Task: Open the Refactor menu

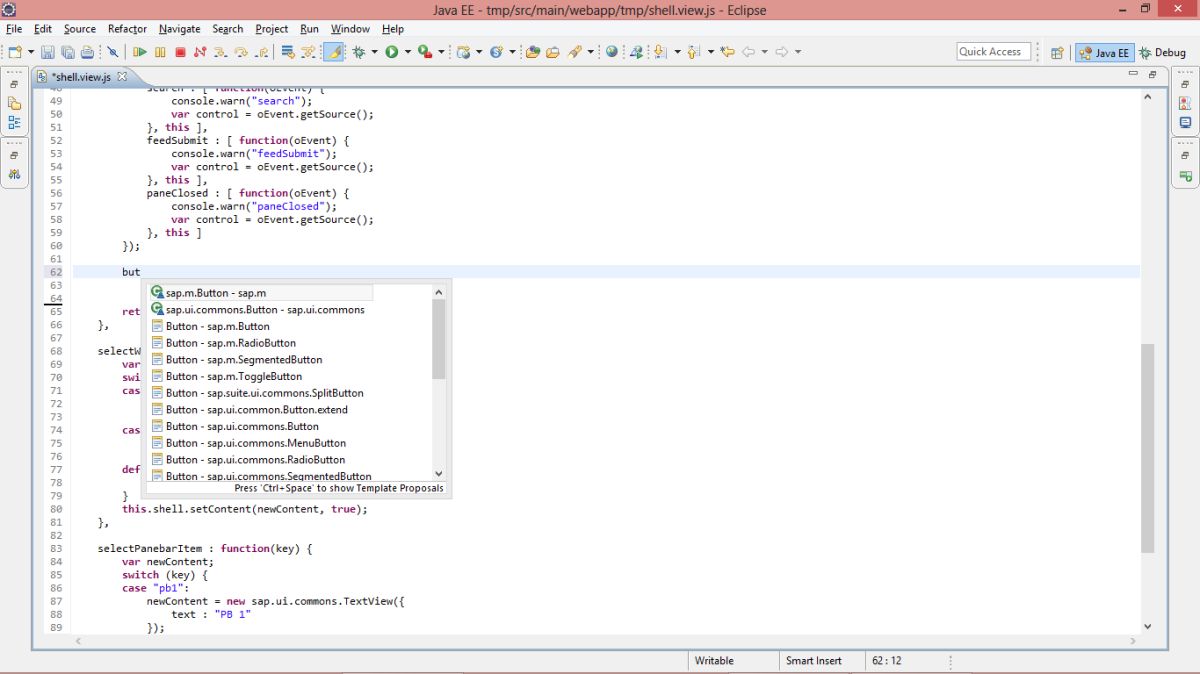Action: coord(127,29)
